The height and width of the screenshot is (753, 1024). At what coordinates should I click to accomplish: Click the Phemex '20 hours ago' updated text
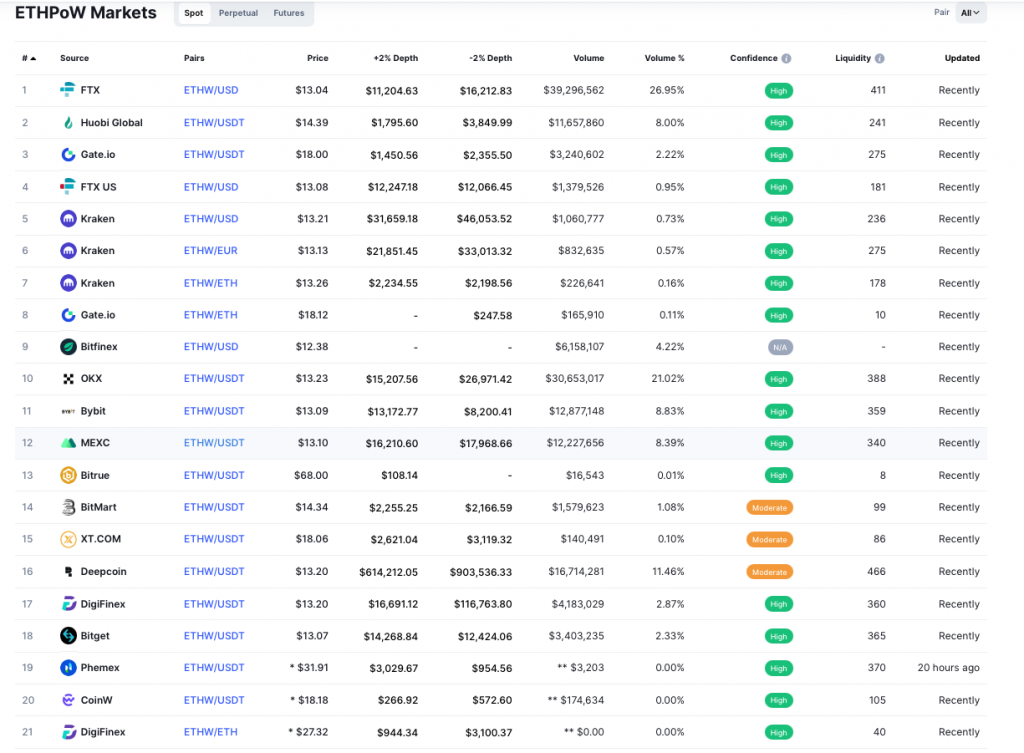948,667
